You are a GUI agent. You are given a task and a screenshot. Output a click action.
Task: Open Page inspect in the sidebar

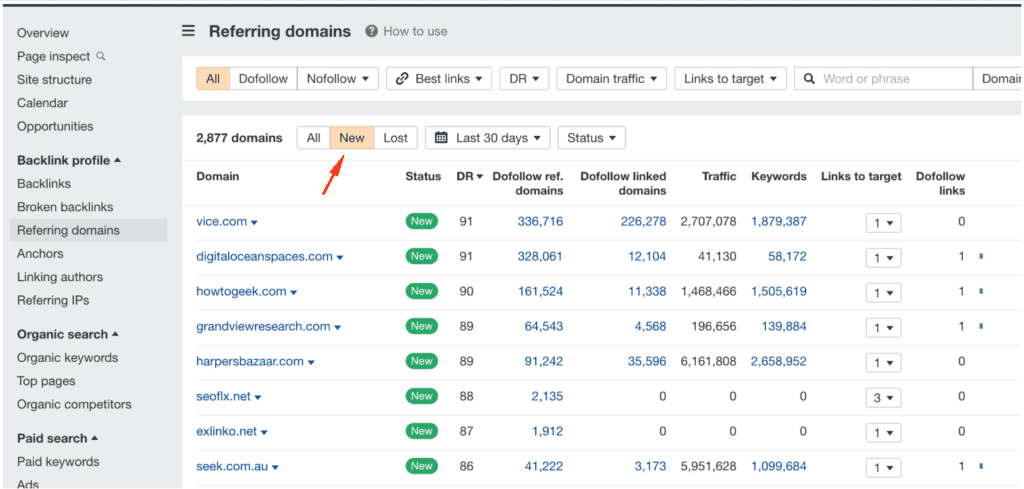[x=54, y=56]
